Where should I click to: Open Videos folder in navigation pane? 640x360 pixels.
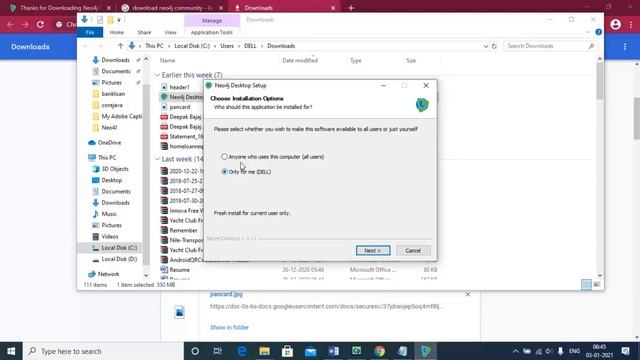click(110, 237)
